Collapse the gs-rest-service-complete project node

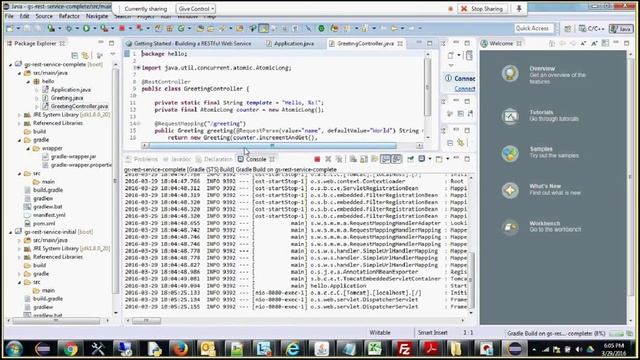[11, 64]
